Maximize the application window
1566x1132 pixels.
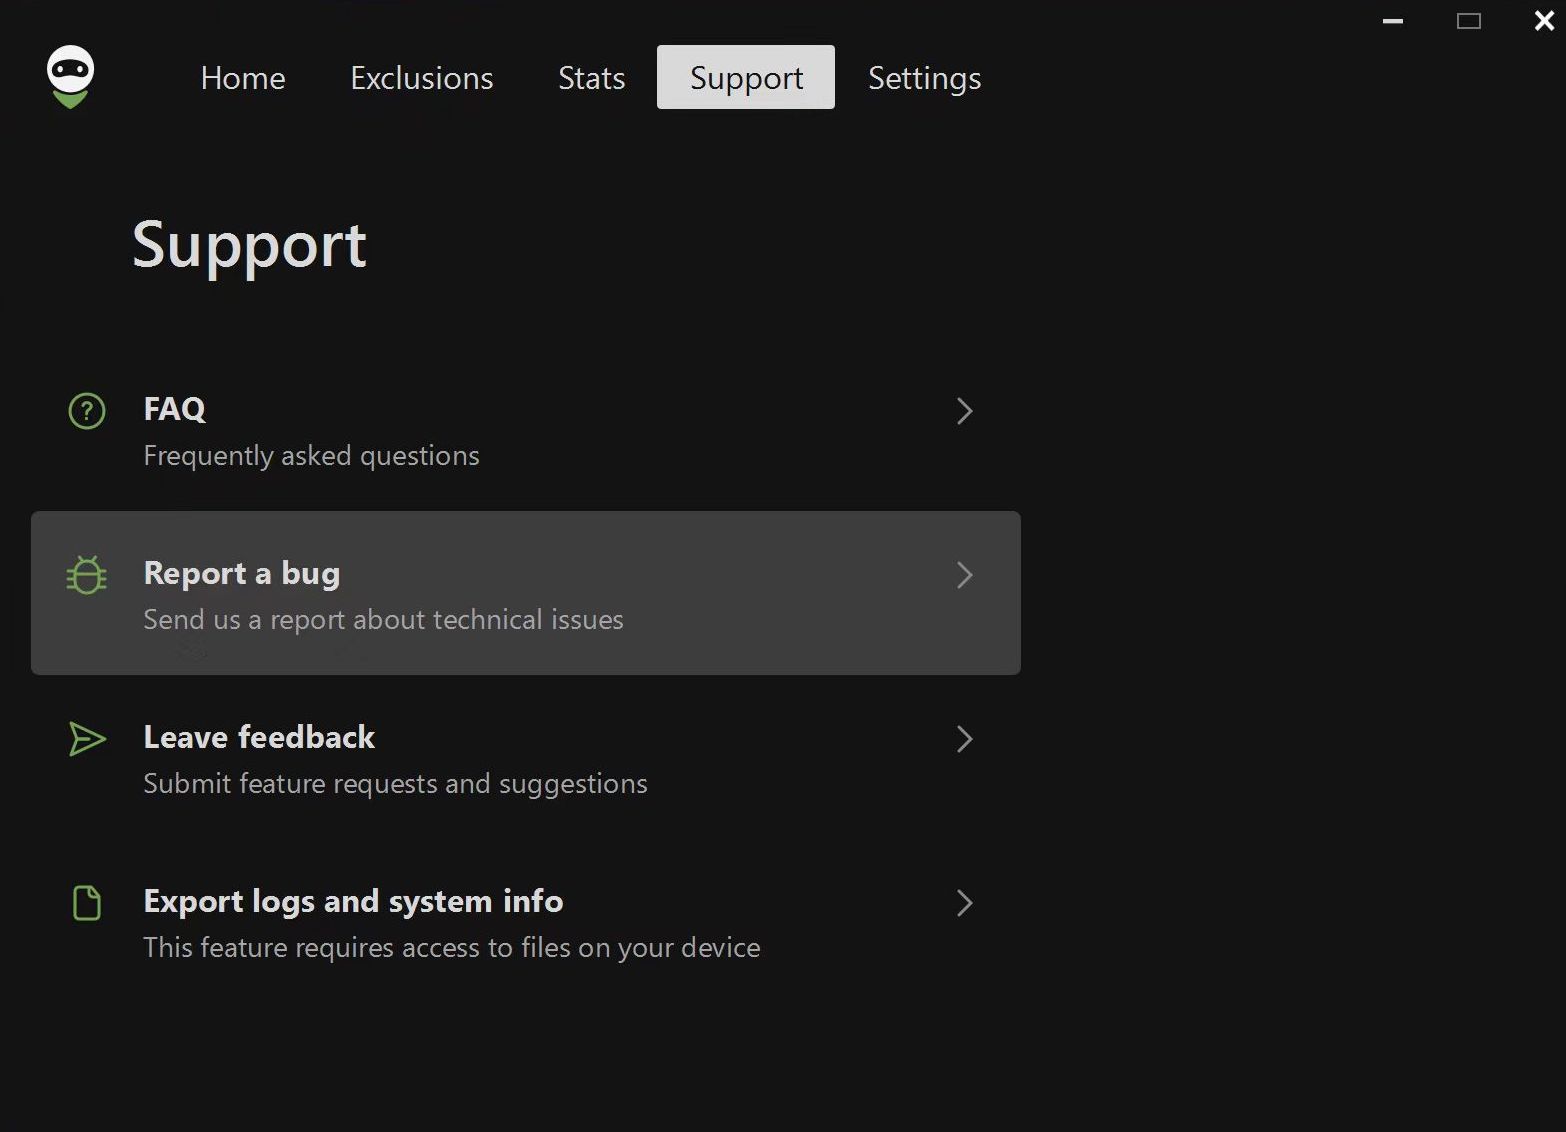[1468, 21]
